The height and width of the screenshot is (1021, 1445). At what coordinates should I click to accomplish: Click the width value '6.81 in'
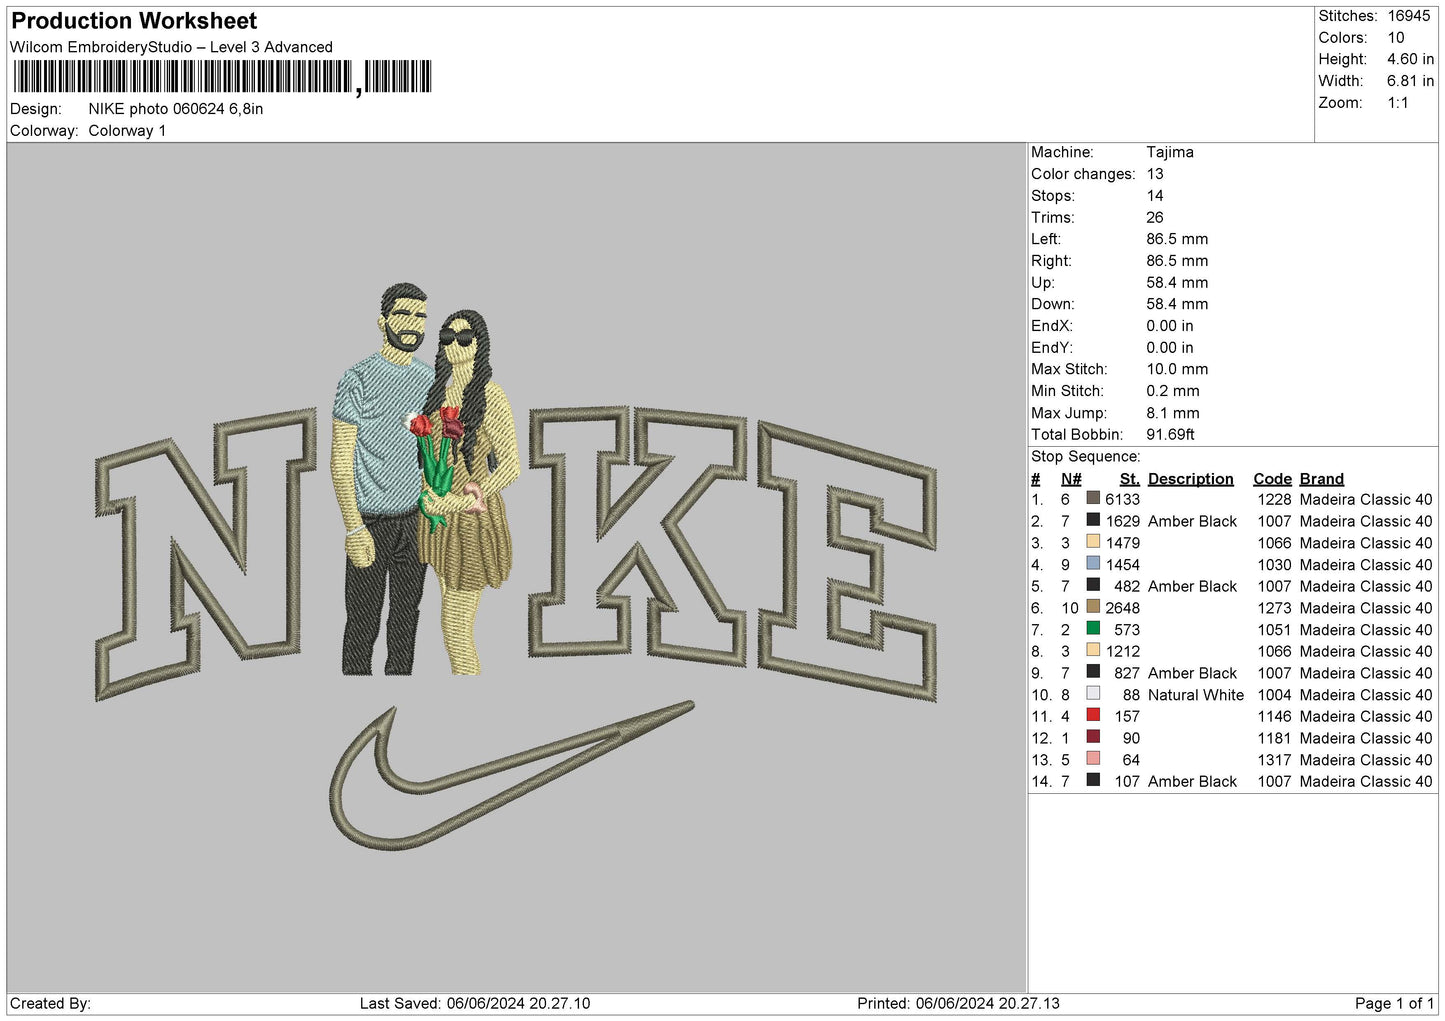(x=1410, y=81)
